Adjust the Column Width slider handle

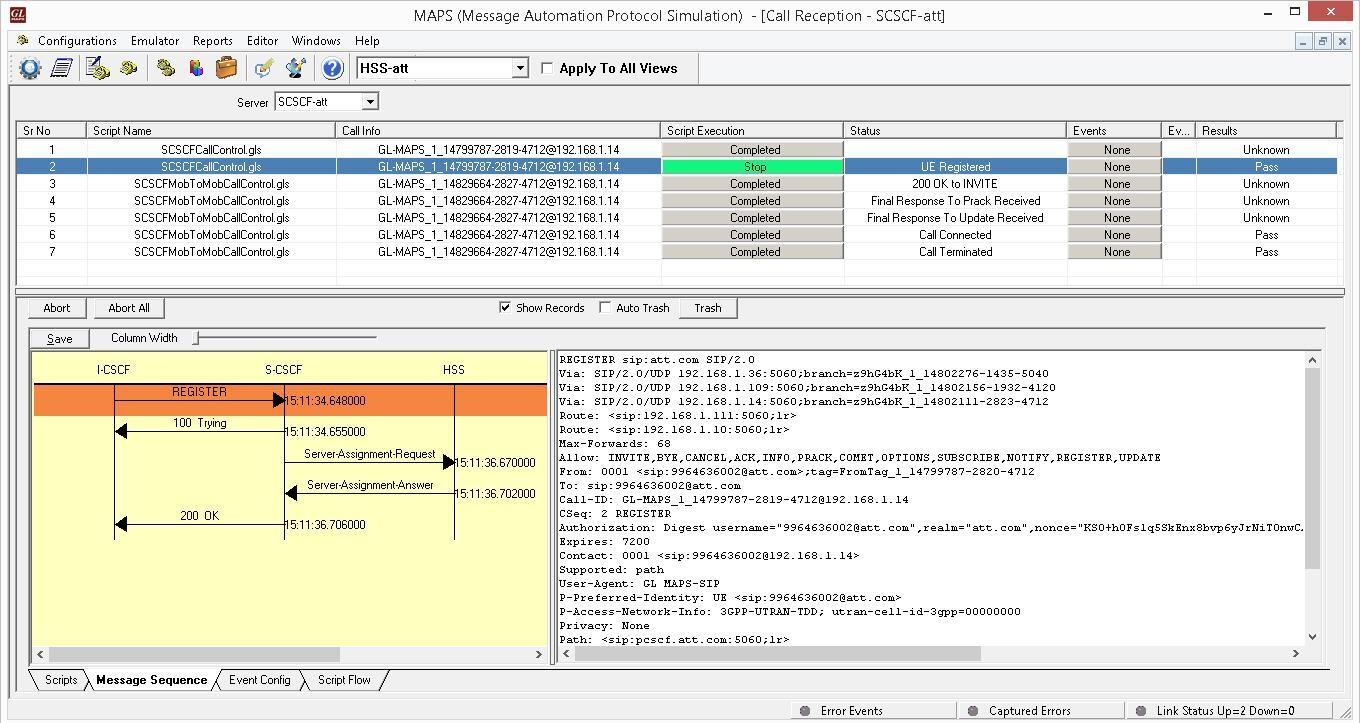(x=197, y=338)
